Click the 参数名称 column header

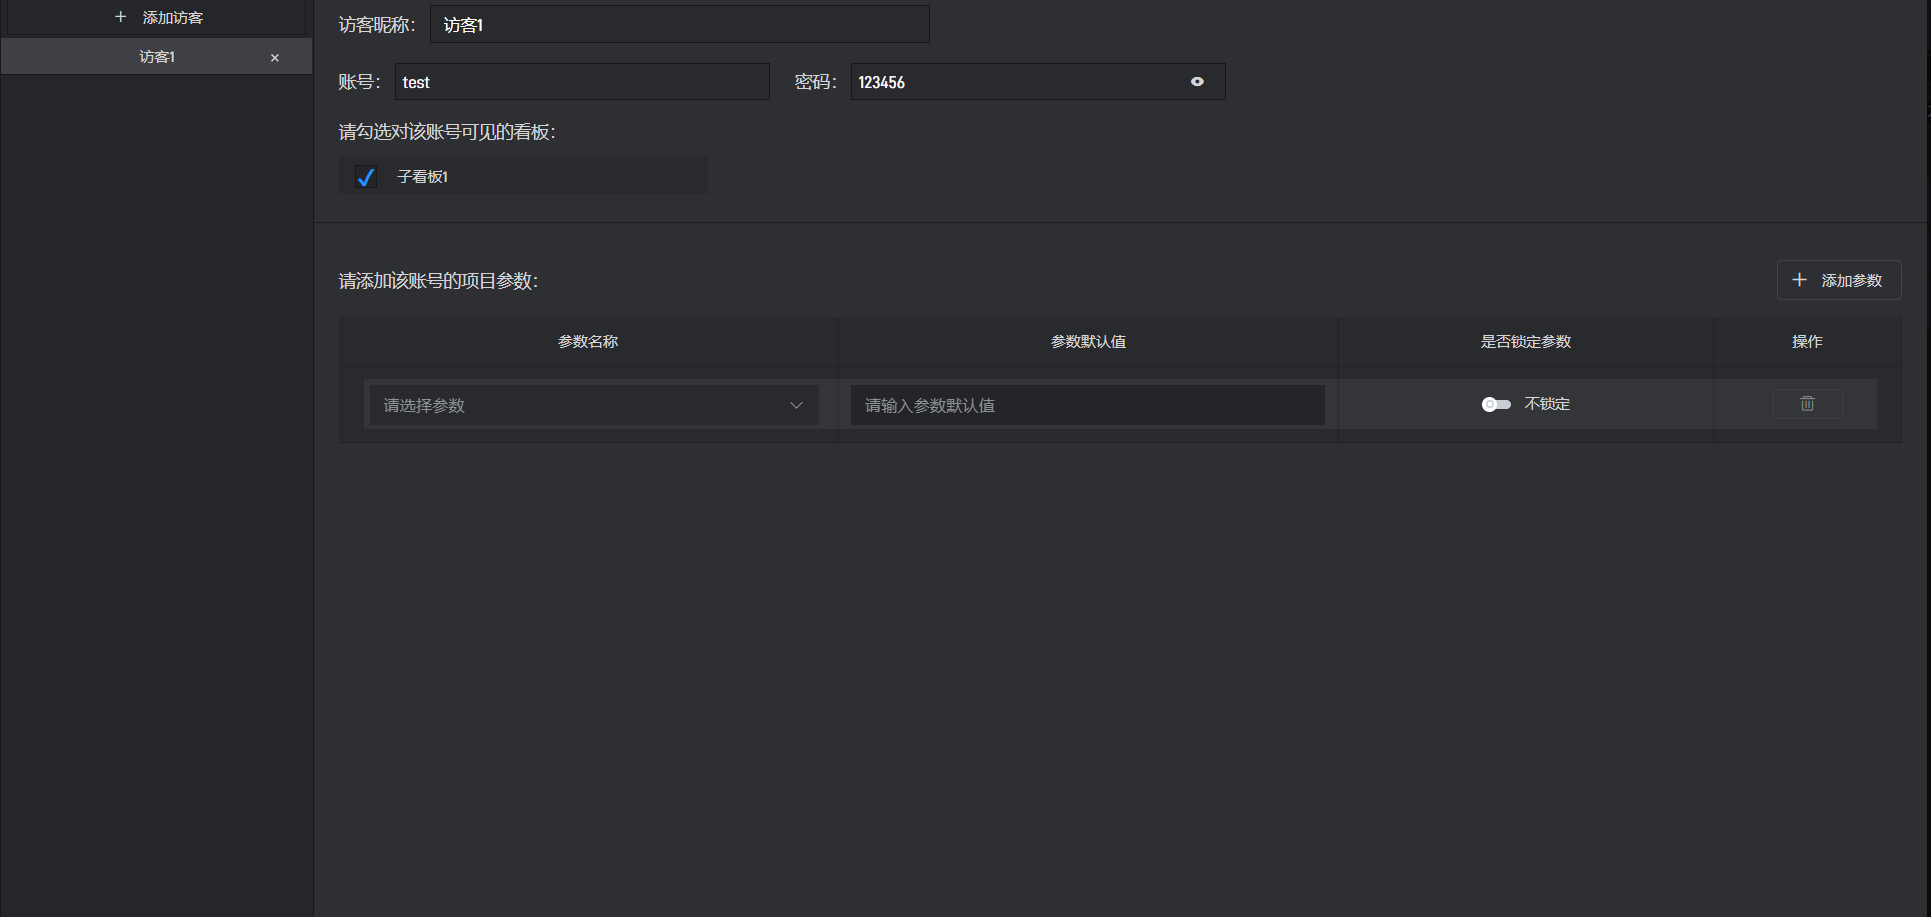(588, 342)
